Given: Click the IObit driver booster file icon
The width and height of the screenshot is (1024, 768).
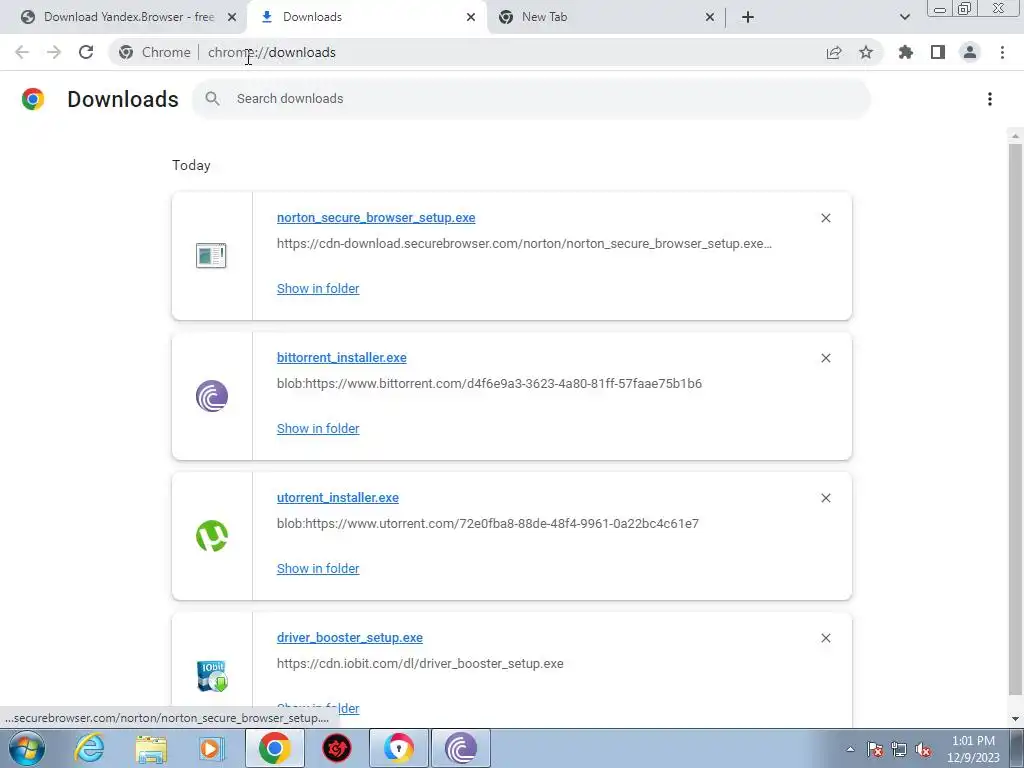Looking at the screenshot, I should 212,676.
